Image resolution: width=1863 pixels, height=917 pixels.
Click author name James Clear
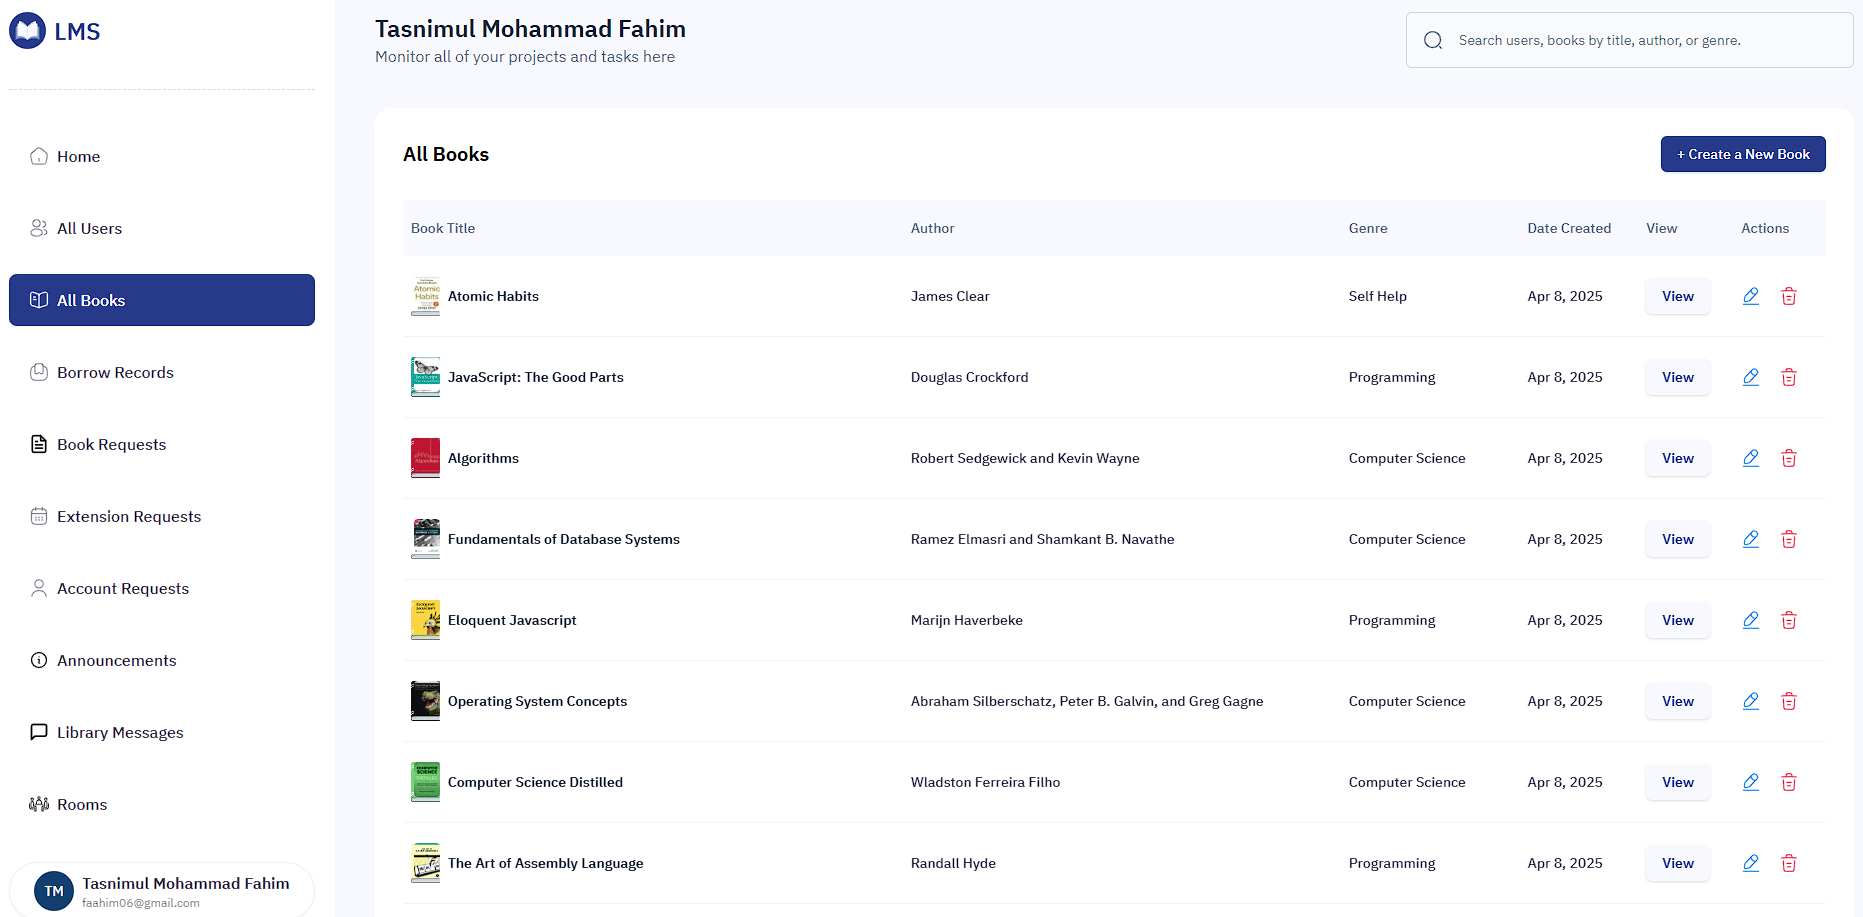click(x=950, y=296)
